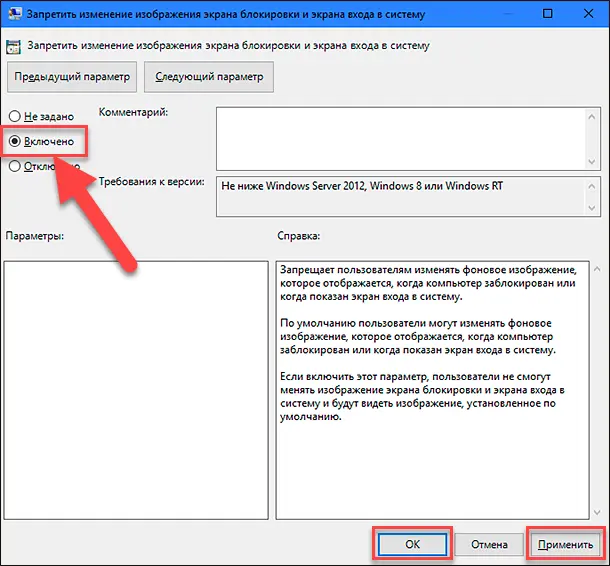
Task: Close the policy dialog with X
Action: tap(589, 14)
